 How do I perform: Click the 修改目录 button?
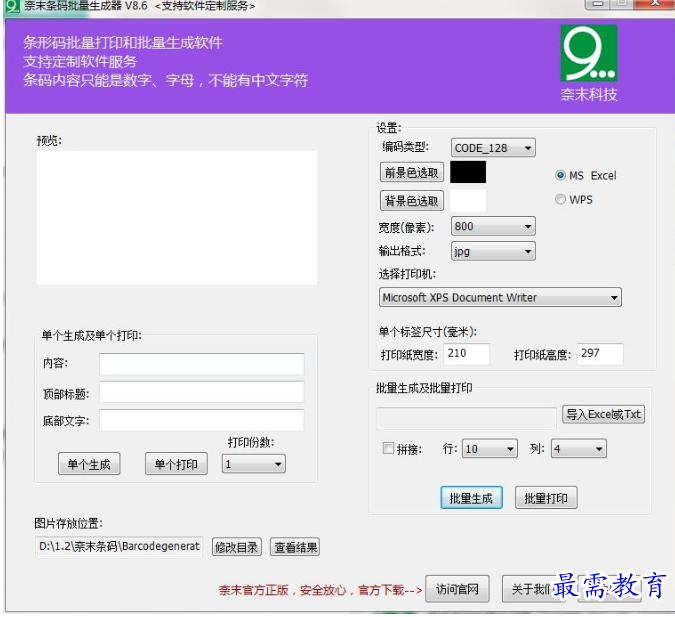click(236, 547)
